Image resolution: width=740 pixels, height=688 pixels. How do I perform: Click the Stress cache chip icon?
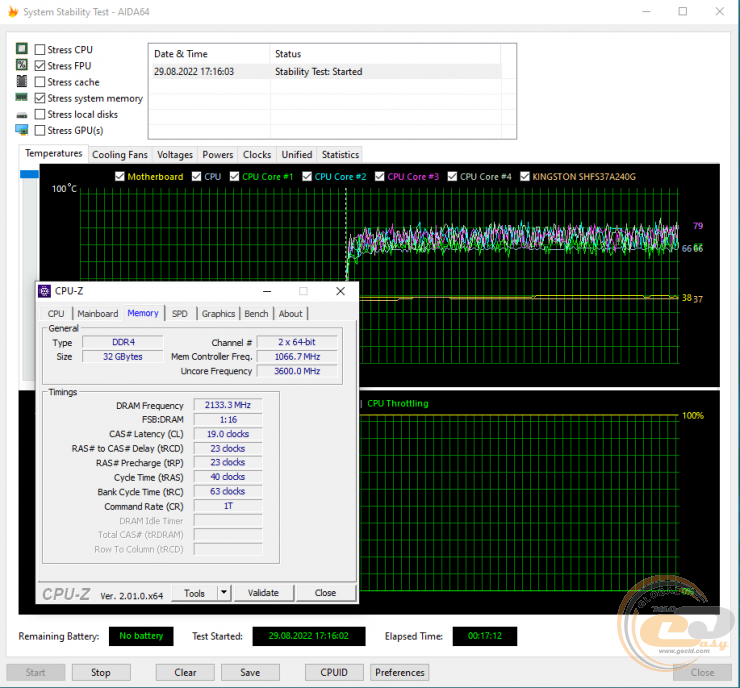(x=22, y=81)
